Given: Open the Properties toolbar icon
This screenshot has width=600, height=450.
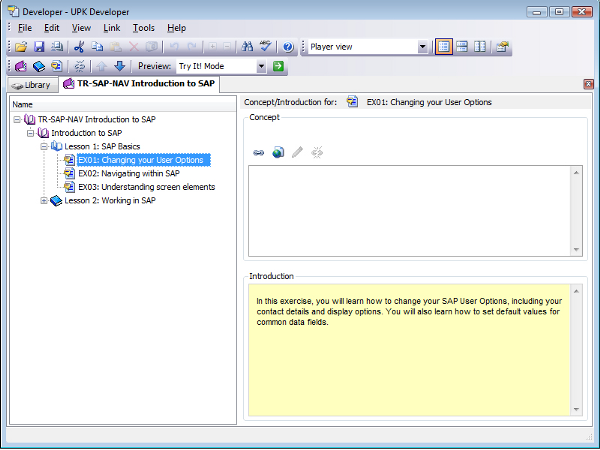Looking at the screenshot, I should pyautogui.click(x=502, y=47).
